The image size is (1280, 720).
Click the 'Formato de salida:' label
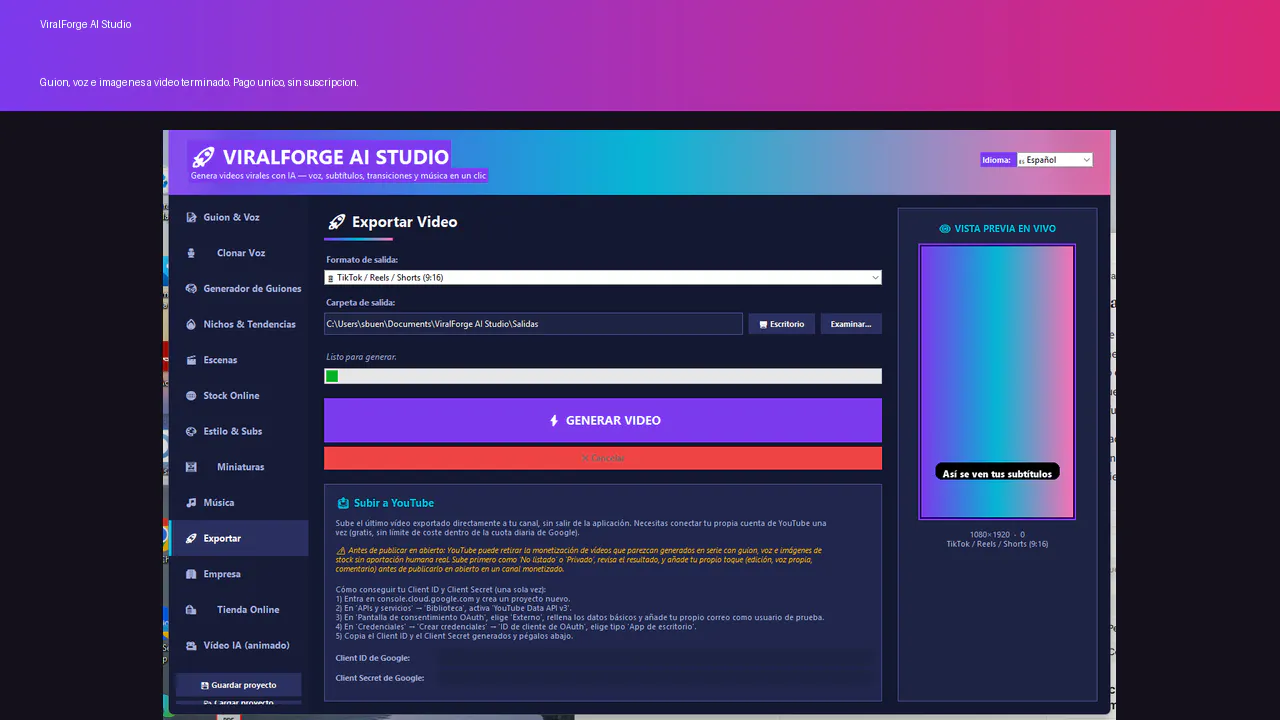[362, 260]
